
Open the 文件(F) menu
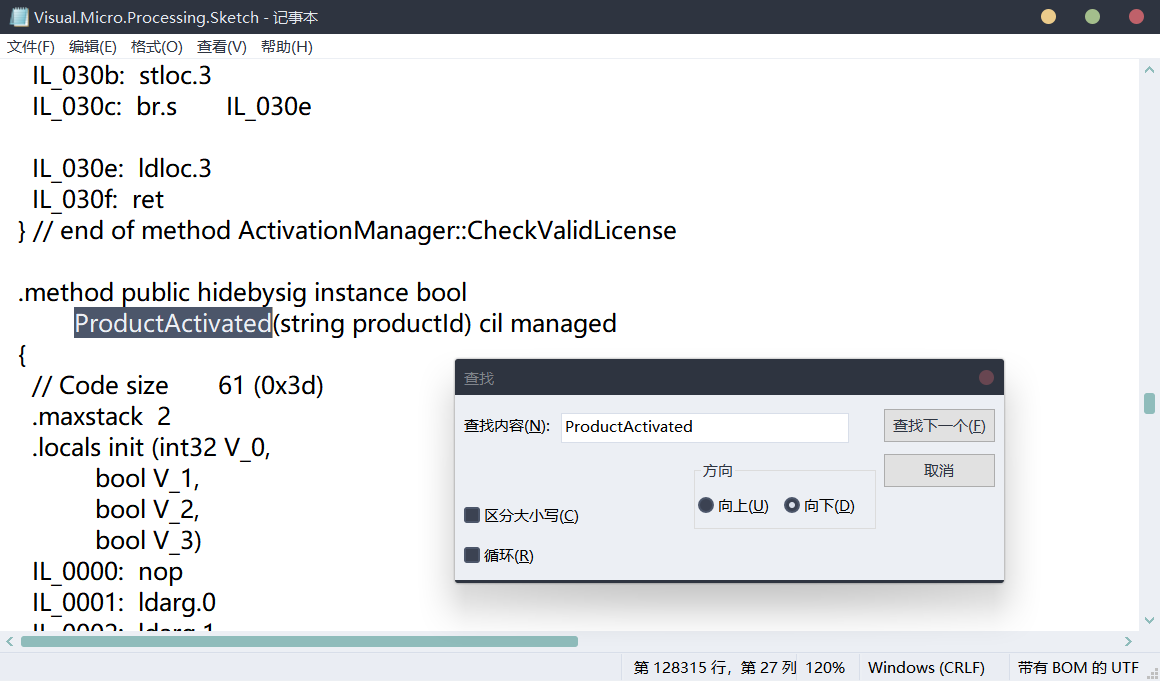coord(30,46)
